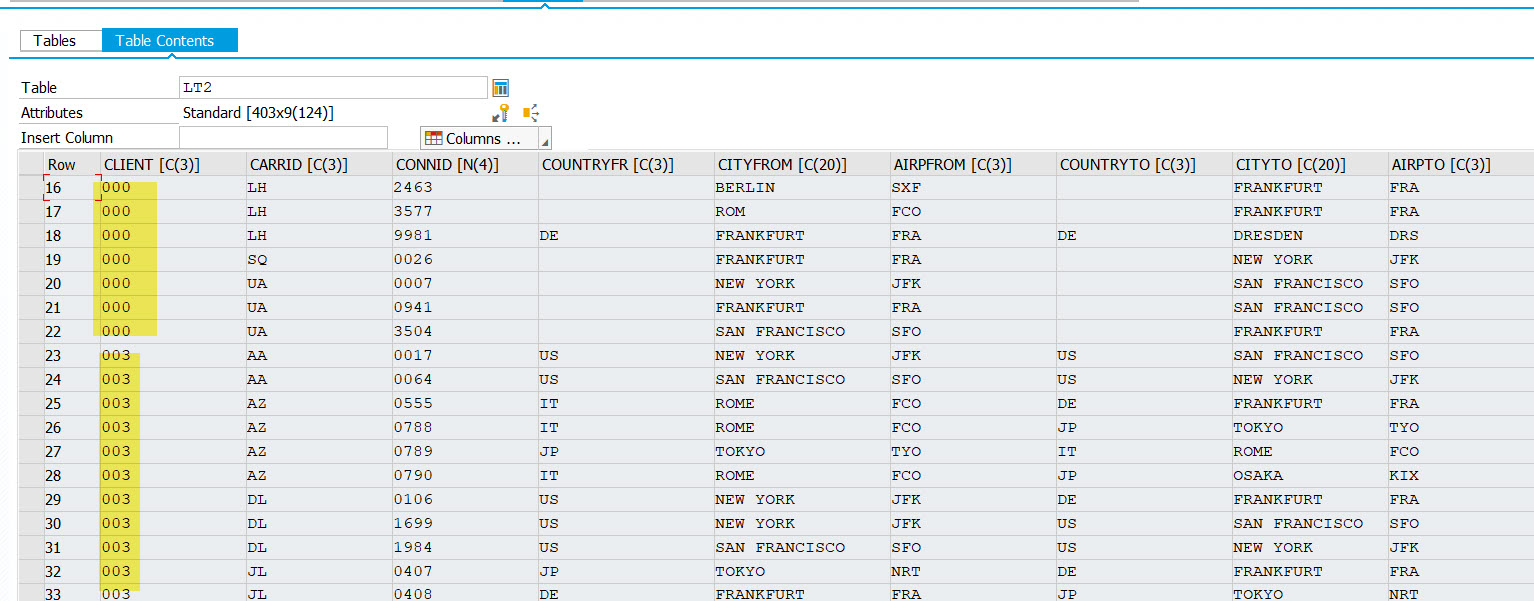The width and height of the screenshot is (1534, 601).
Task: Click CITYTO cell OSAKA
Action: (1310, 475)
